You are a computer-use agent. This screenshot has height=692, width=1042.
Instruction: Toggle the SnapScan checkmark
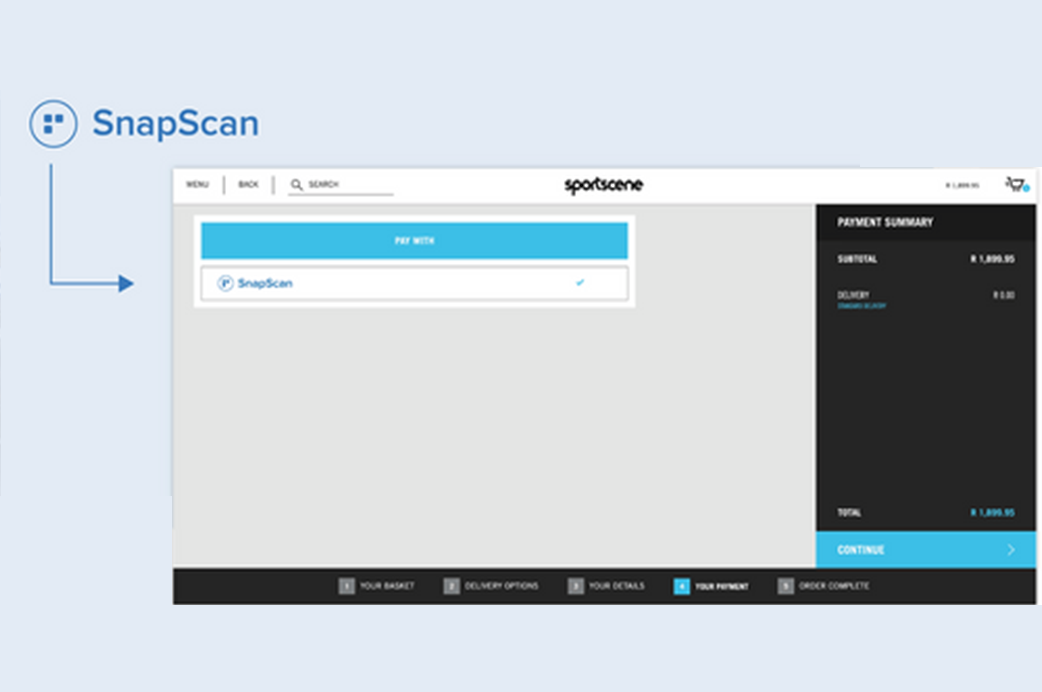580,283
